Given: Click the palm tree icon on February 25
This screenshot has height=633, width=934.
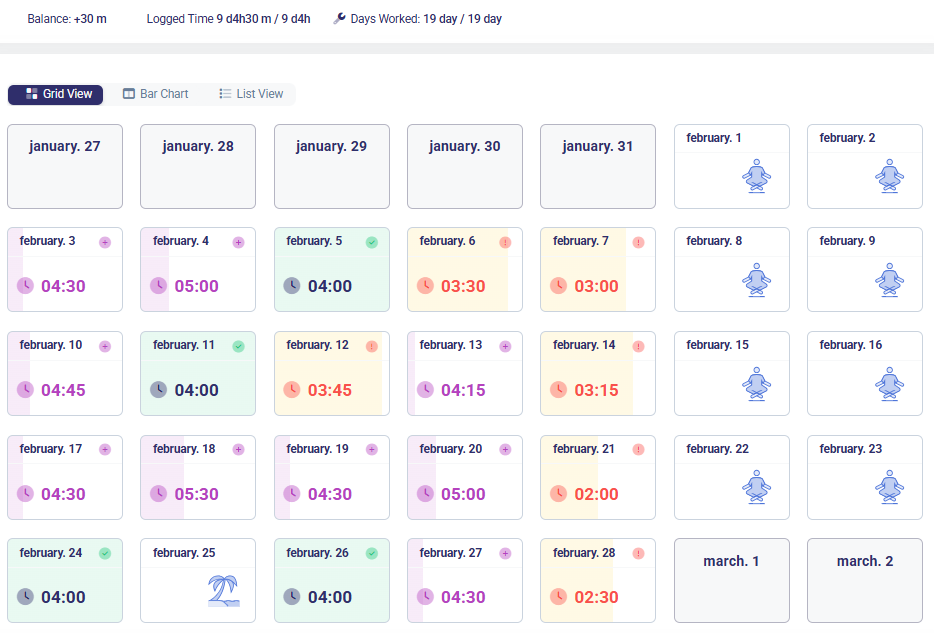Looking at the screenshot, I should (223, 590).
